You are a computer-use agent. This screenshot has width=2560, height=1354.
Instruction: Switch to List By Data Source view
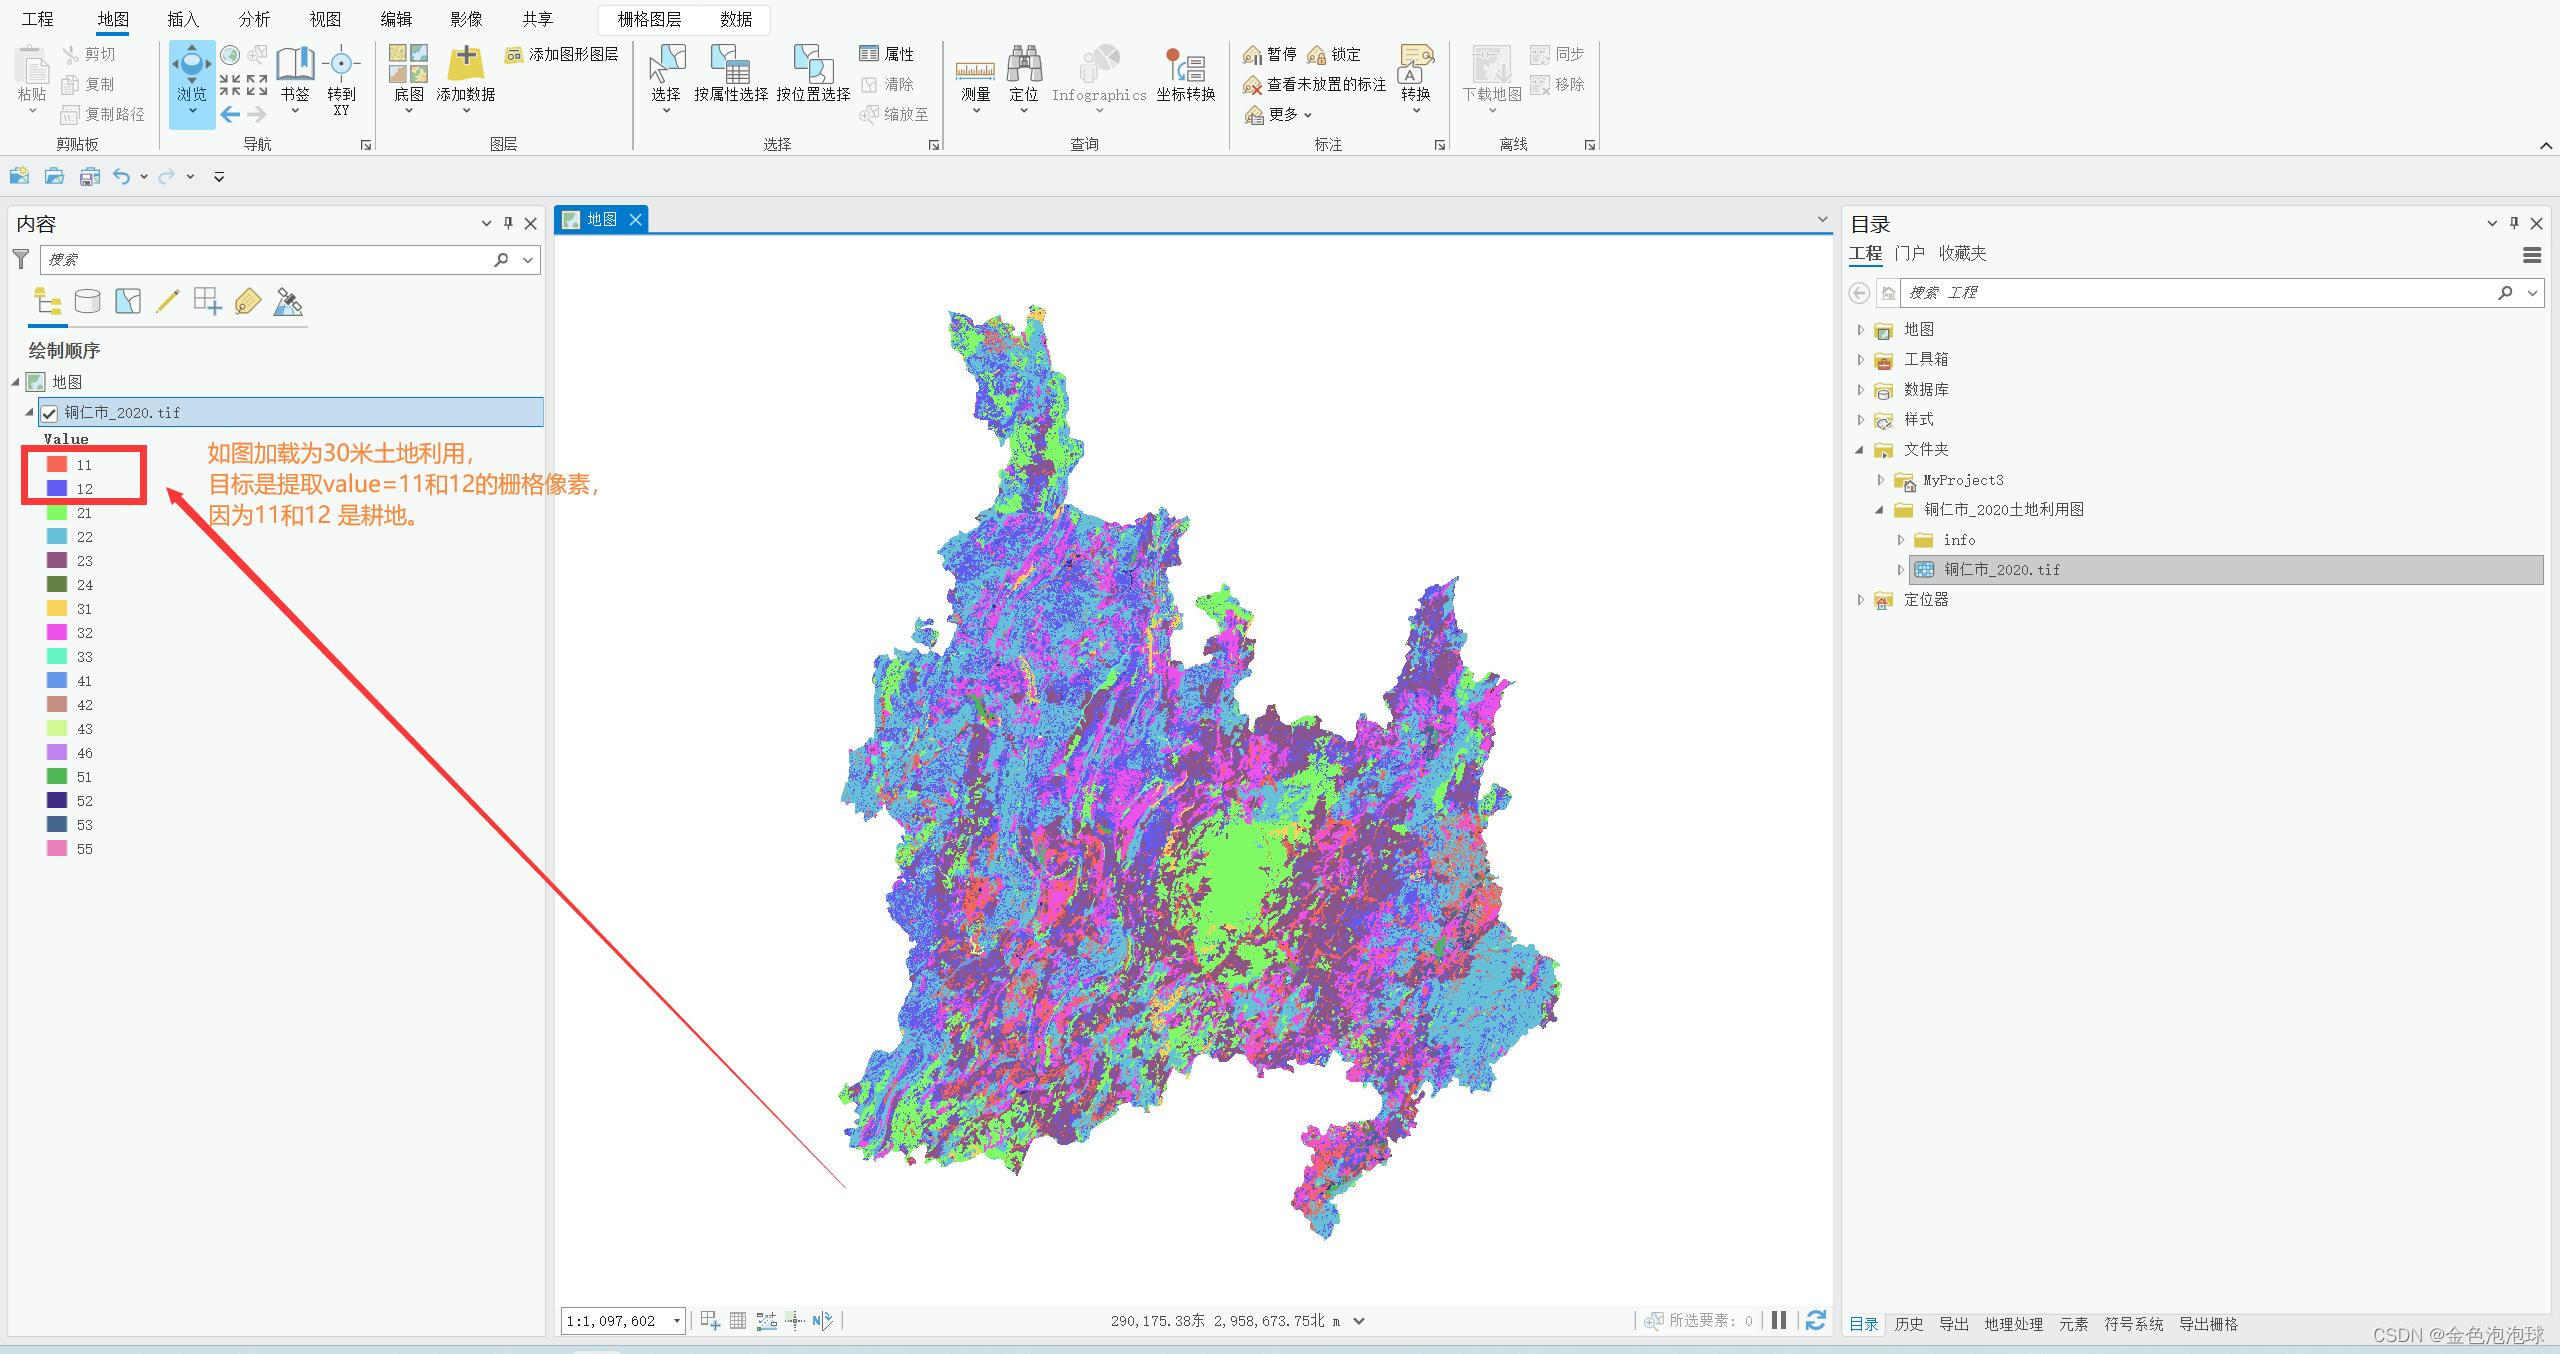point(88,301)
